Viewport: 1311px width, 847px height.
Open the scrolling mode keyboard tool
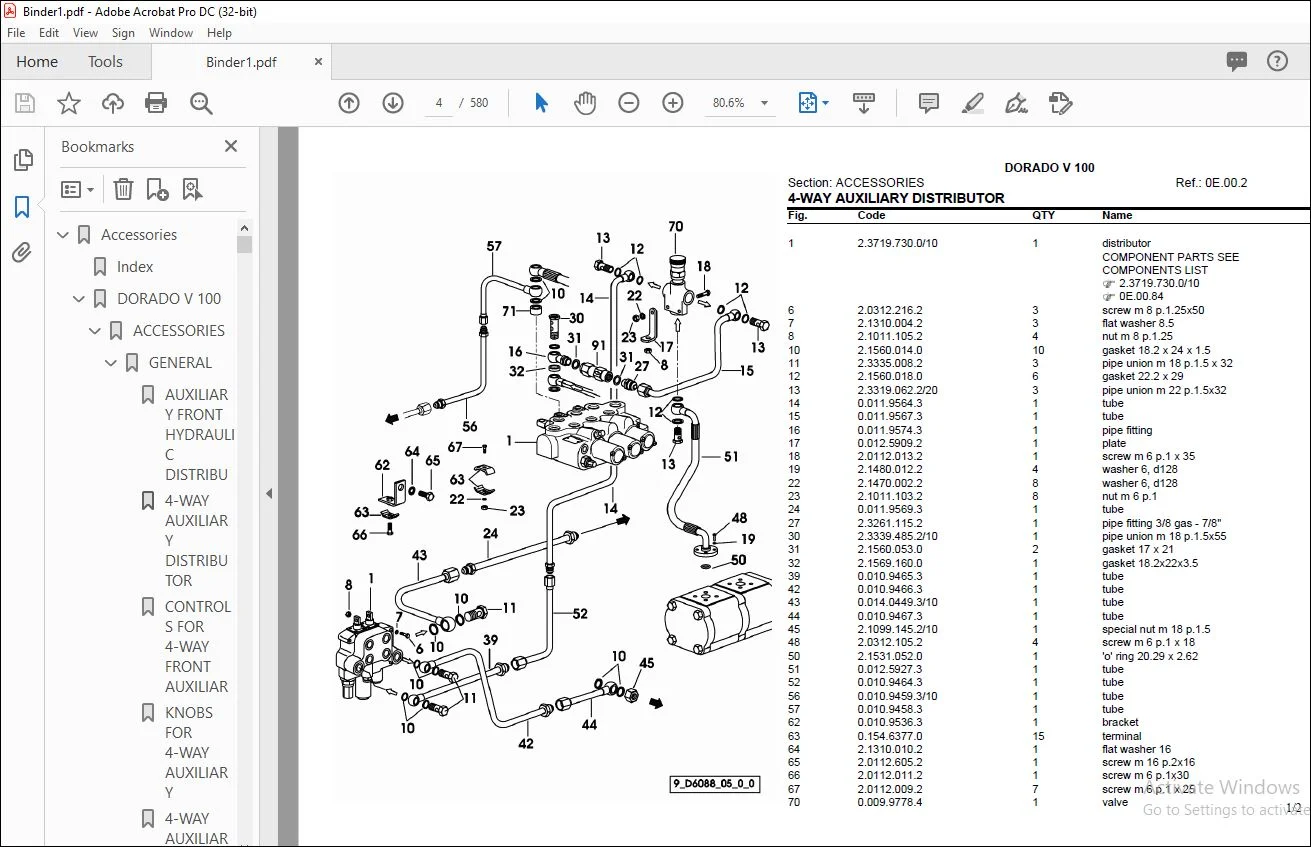coord(864,103)
